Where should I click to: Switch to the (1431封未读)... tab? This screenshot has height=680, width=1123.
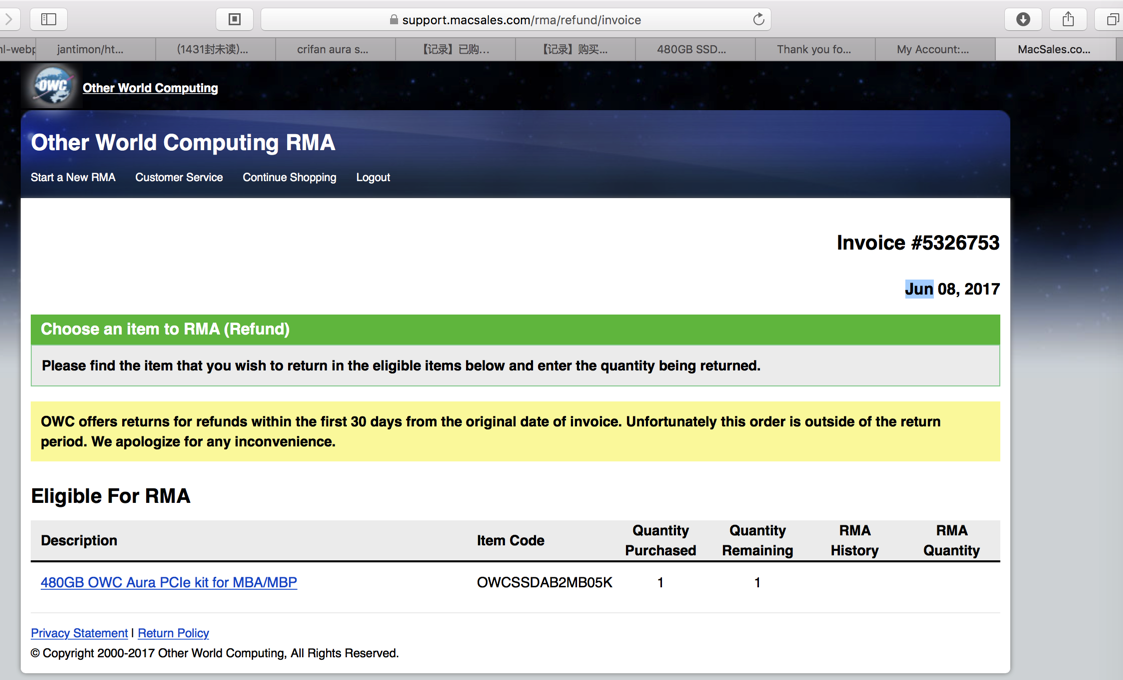(215, 49)
